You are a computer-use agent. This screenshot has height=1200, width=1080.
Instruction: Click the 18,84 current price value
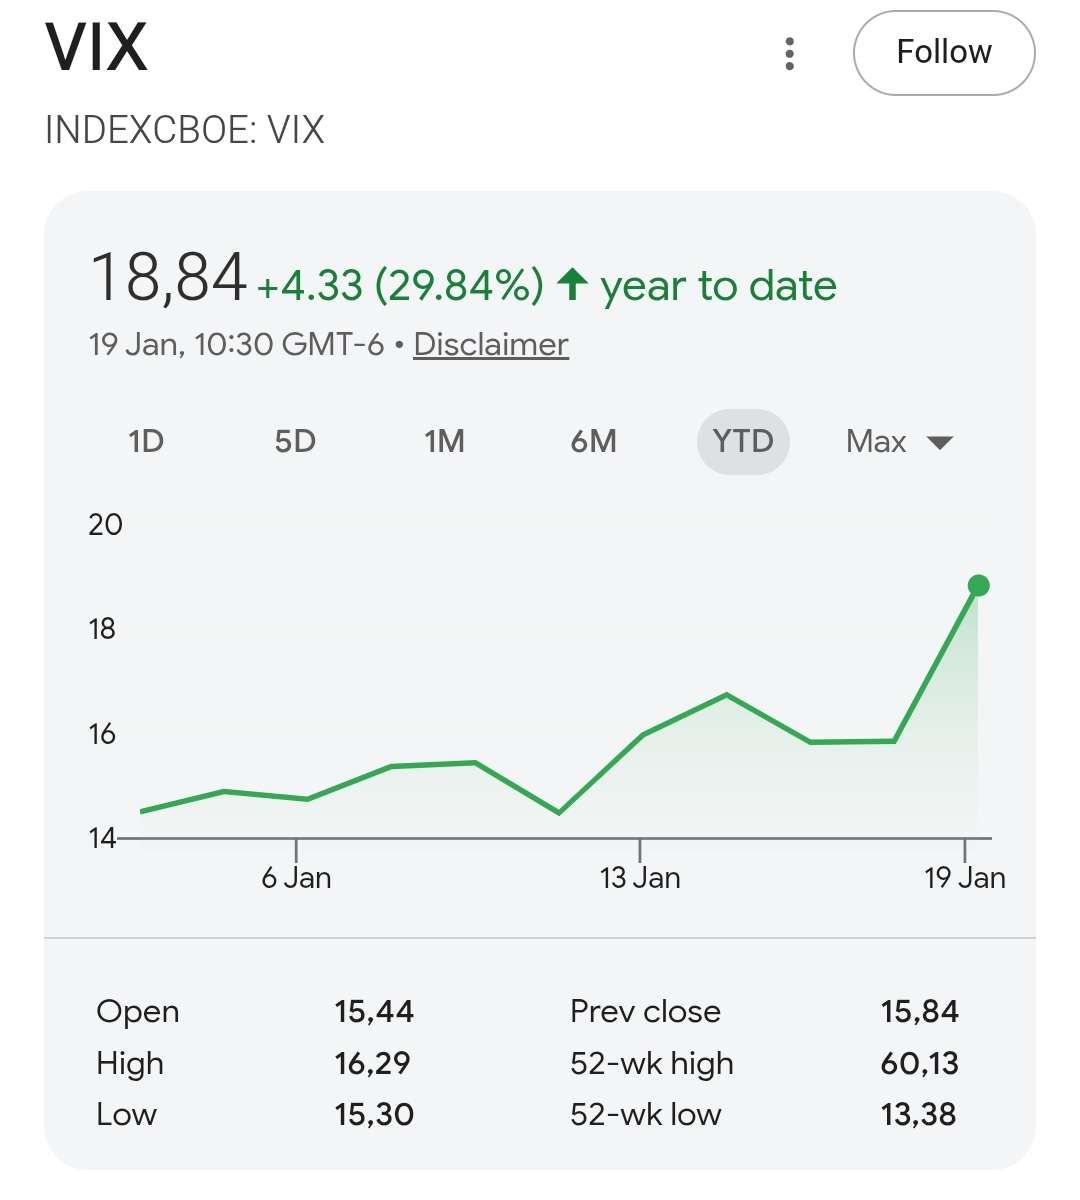tap(168, 277)
